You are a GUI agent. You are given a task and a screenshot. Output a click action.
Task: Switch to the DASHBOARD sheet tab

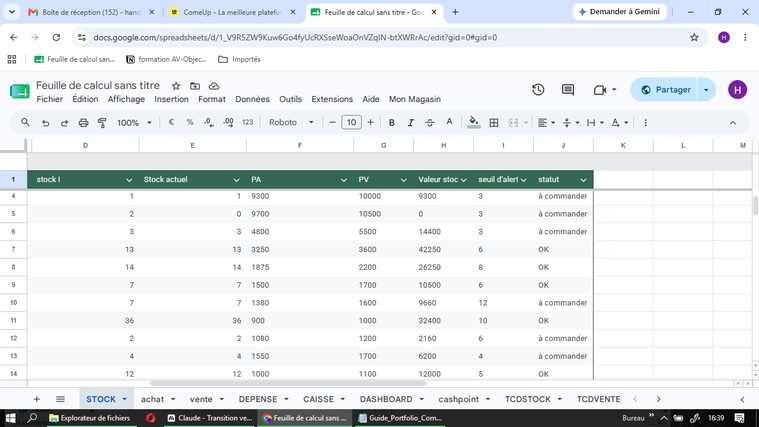click(386, 399)
